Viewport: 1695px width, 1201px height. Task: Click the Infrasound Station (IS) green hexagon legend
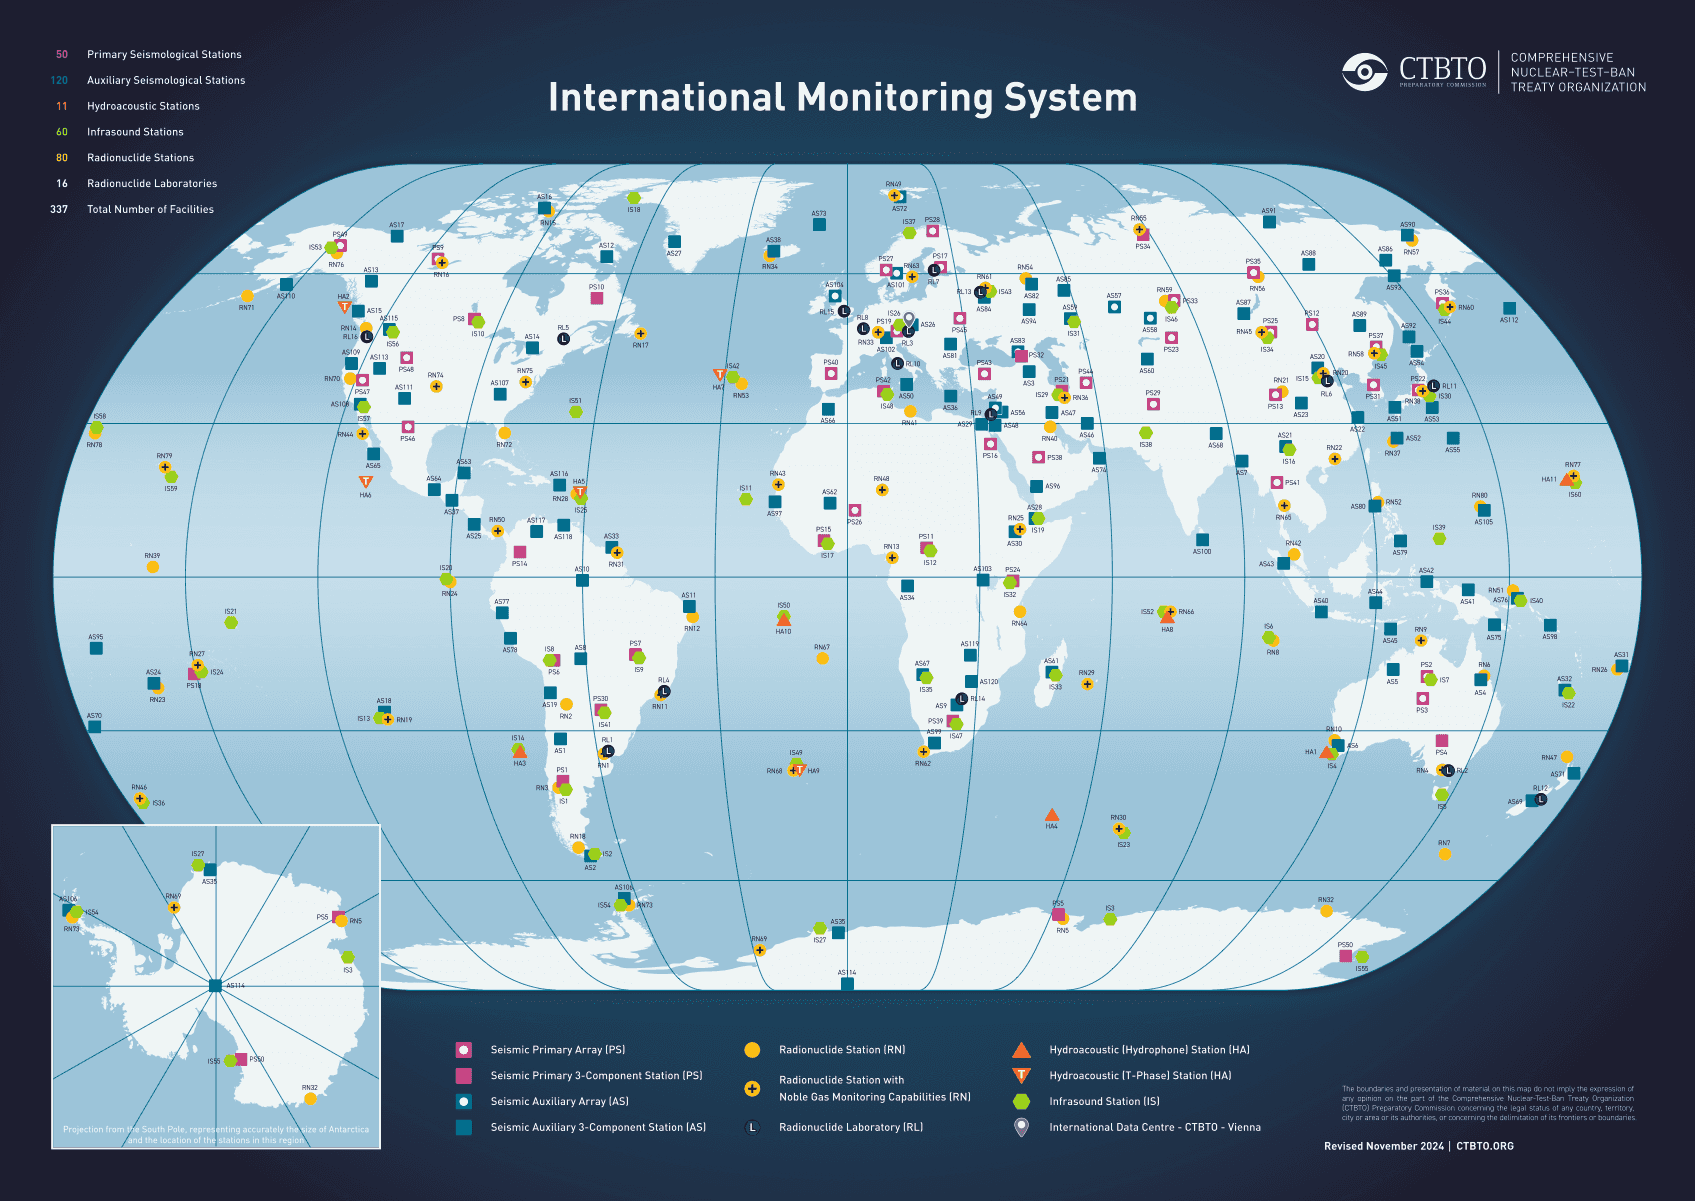[x=1022, y=1101]
